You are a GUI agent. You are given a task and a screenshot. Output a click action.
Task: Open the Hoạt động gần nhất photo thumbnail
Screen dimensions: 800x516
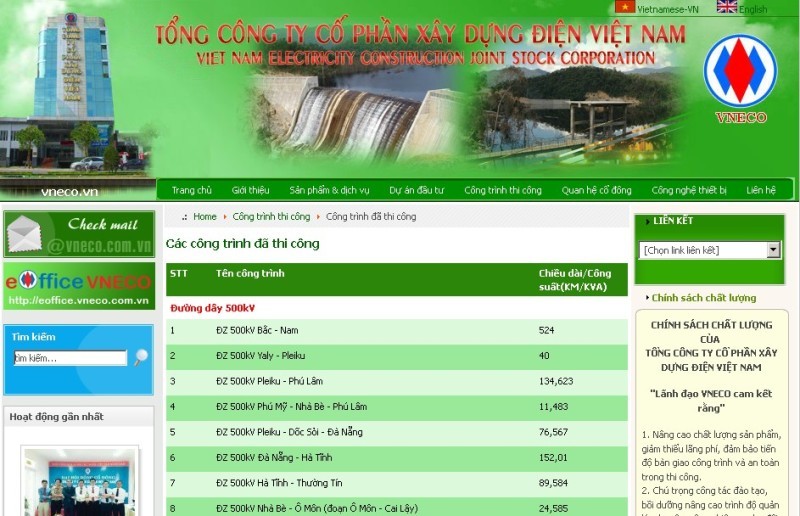pos(80,481)
